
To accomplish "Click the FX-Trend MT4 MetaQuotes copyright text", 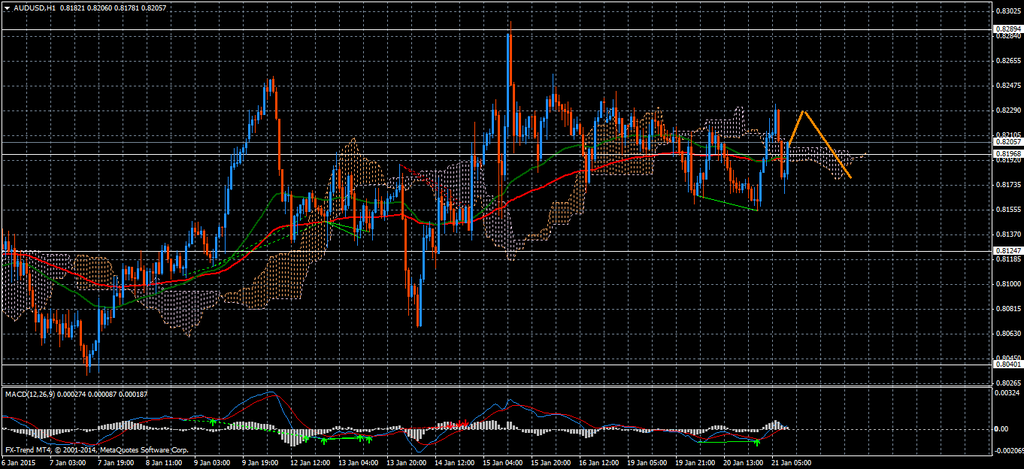I will (97, 450).
